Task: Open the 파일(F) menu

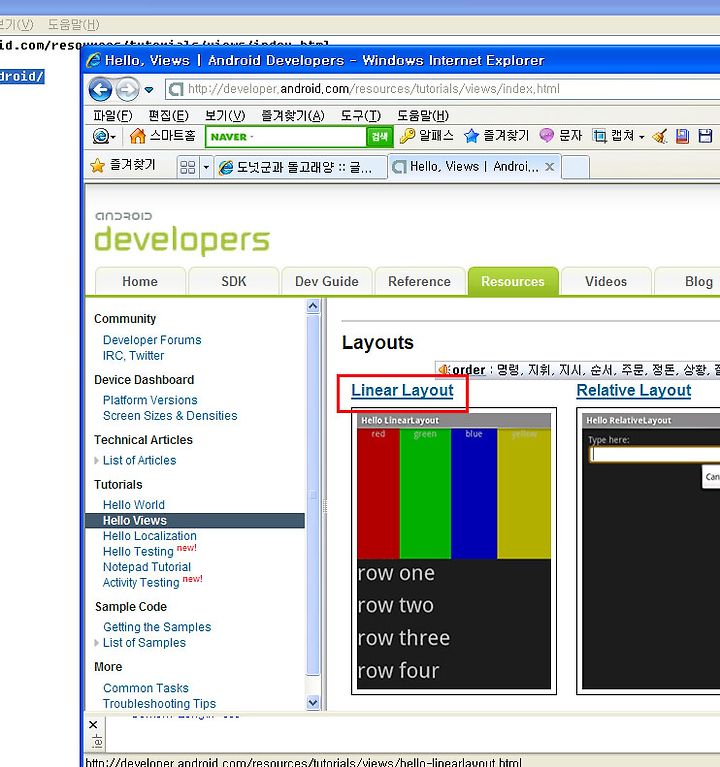Action: point(113,115)
